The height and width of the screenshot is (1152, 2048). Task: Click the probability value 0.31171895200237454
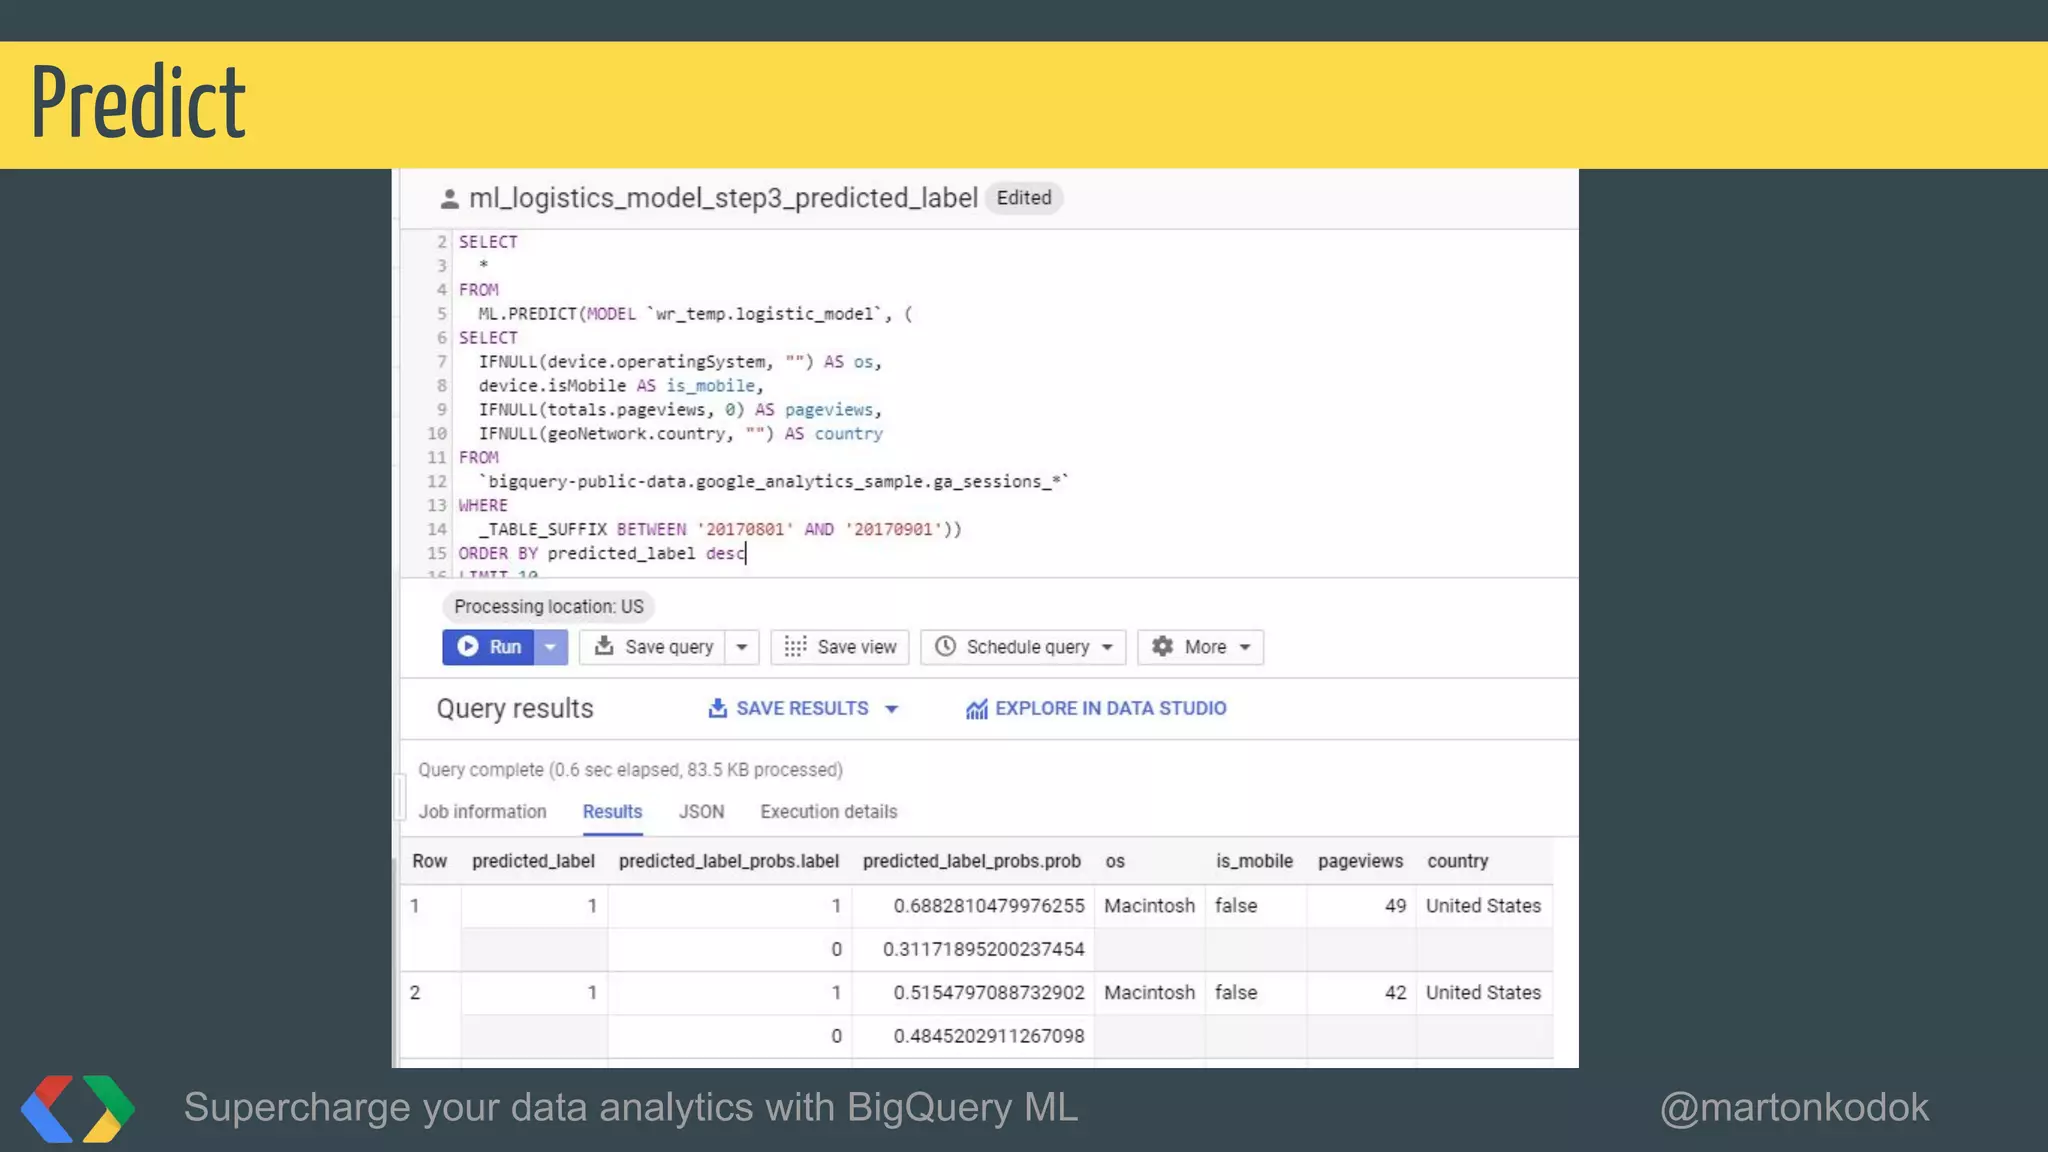tap(983, 949)
